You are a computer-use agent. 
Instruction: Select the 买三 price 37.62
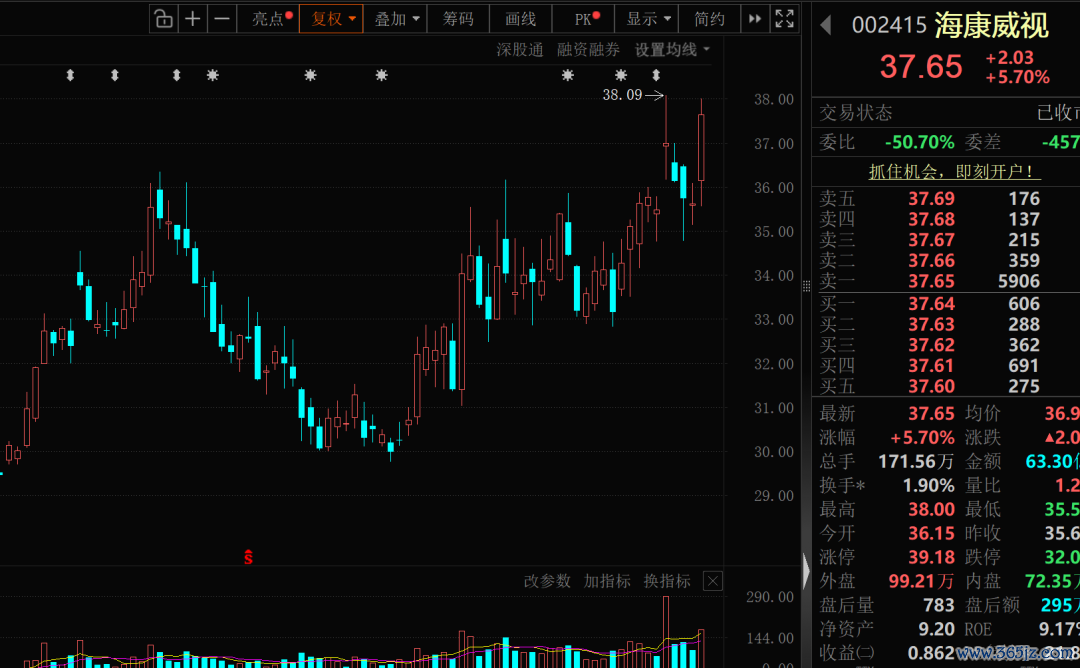[931, 345]
